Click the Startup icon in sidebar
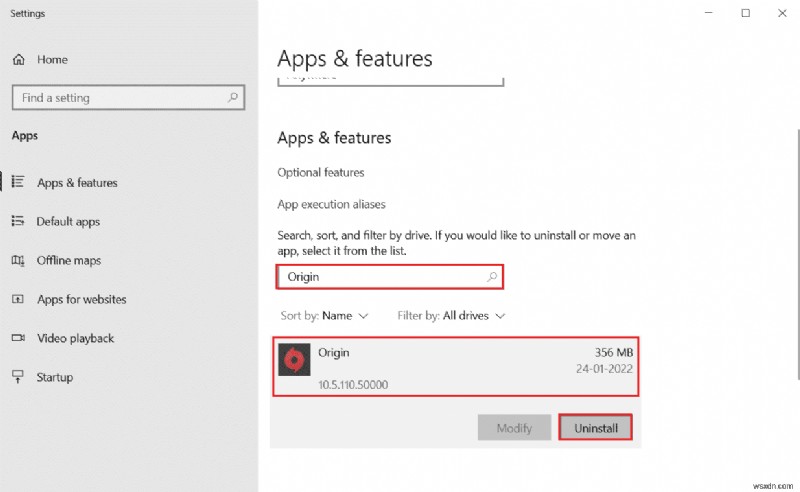Screen dimensions: 800x492 [19, 378]
